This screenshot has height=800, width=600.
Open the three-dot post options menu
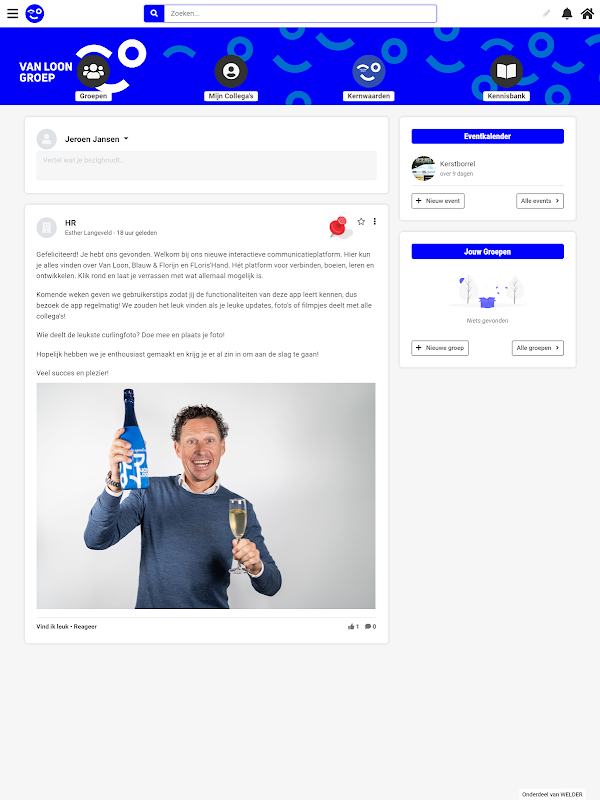pos(374,221)
